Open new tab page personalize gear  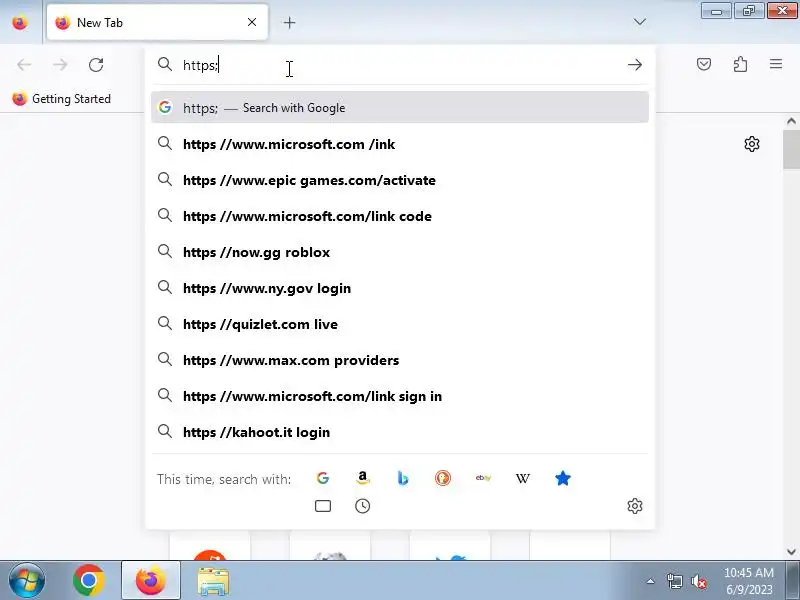(752, 144)
